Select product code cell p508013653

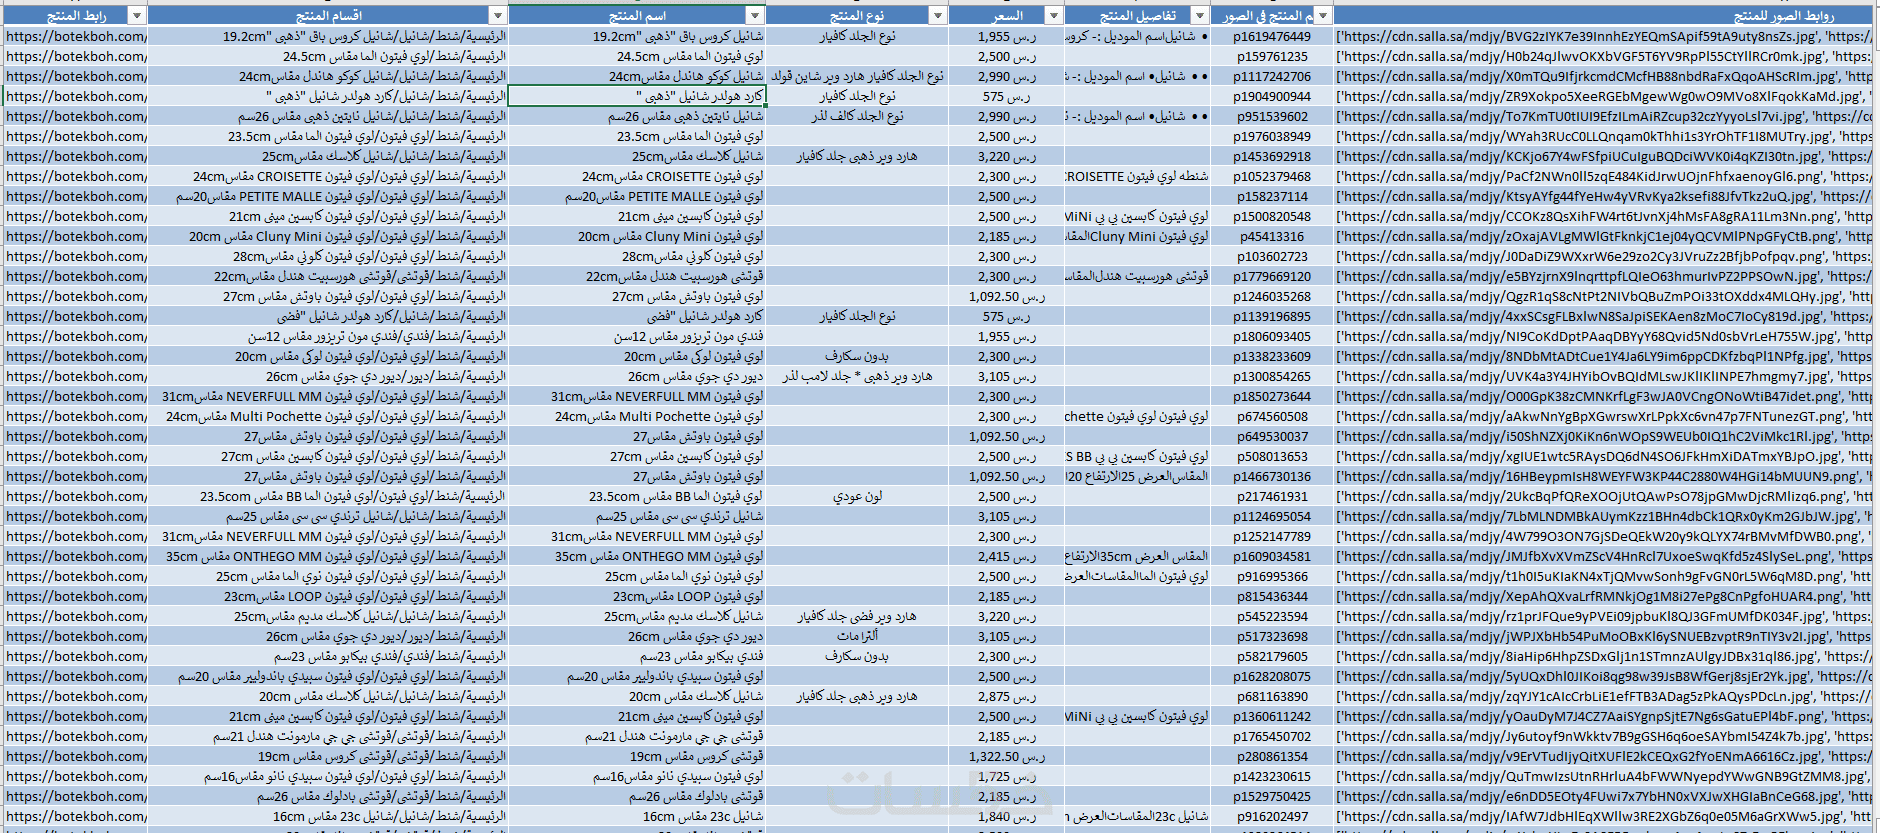[x=1272, y=456]
